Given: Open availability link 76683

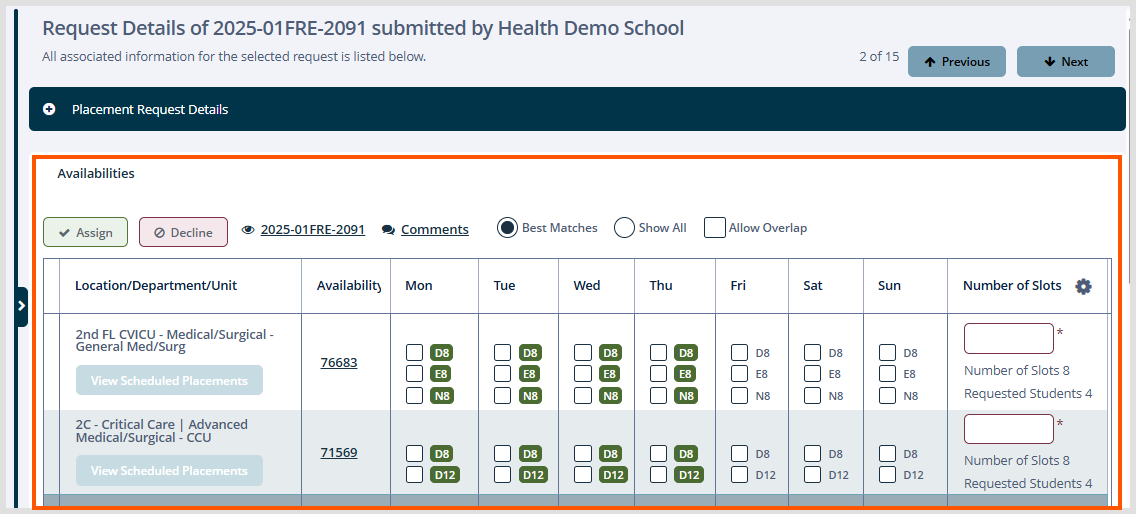Looking at the screenshot, I should [x=339, y=362].
